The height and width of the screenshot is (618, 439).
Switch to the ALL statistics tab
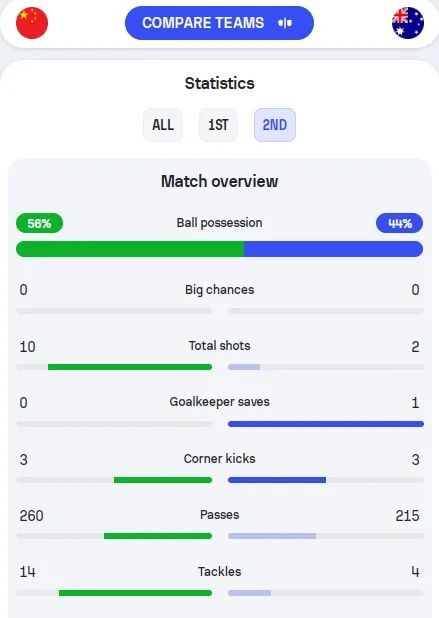pos(163,125)
